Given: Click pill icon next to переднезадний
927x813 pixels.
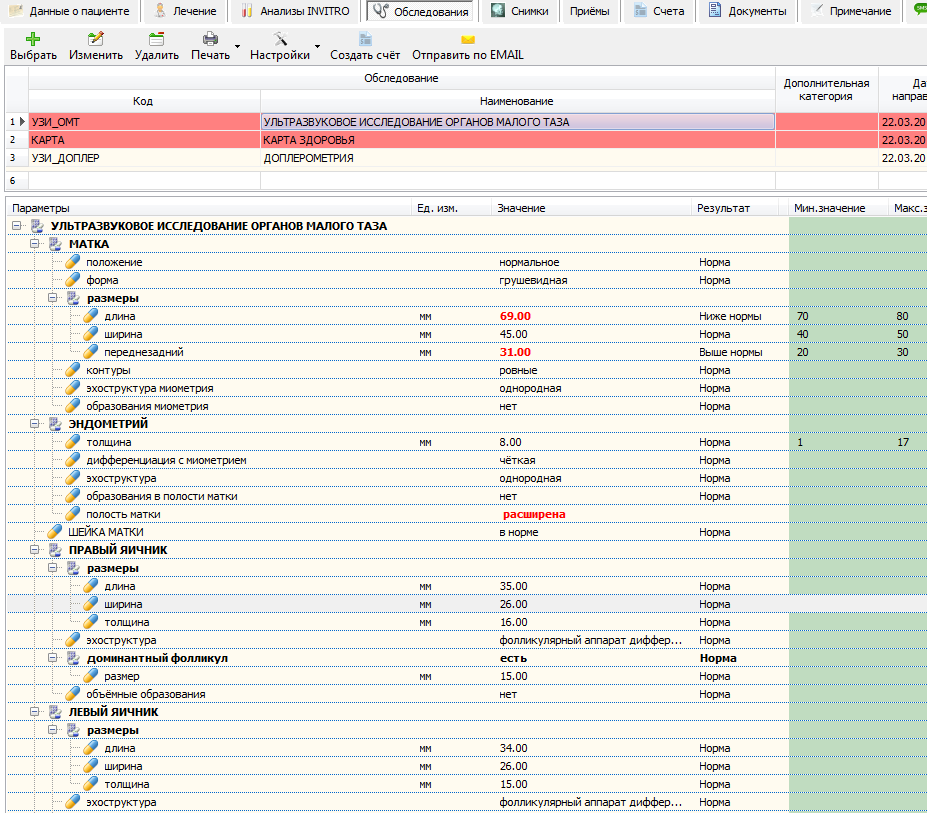Looking at the screenshot, I should [x=90, y=352].
